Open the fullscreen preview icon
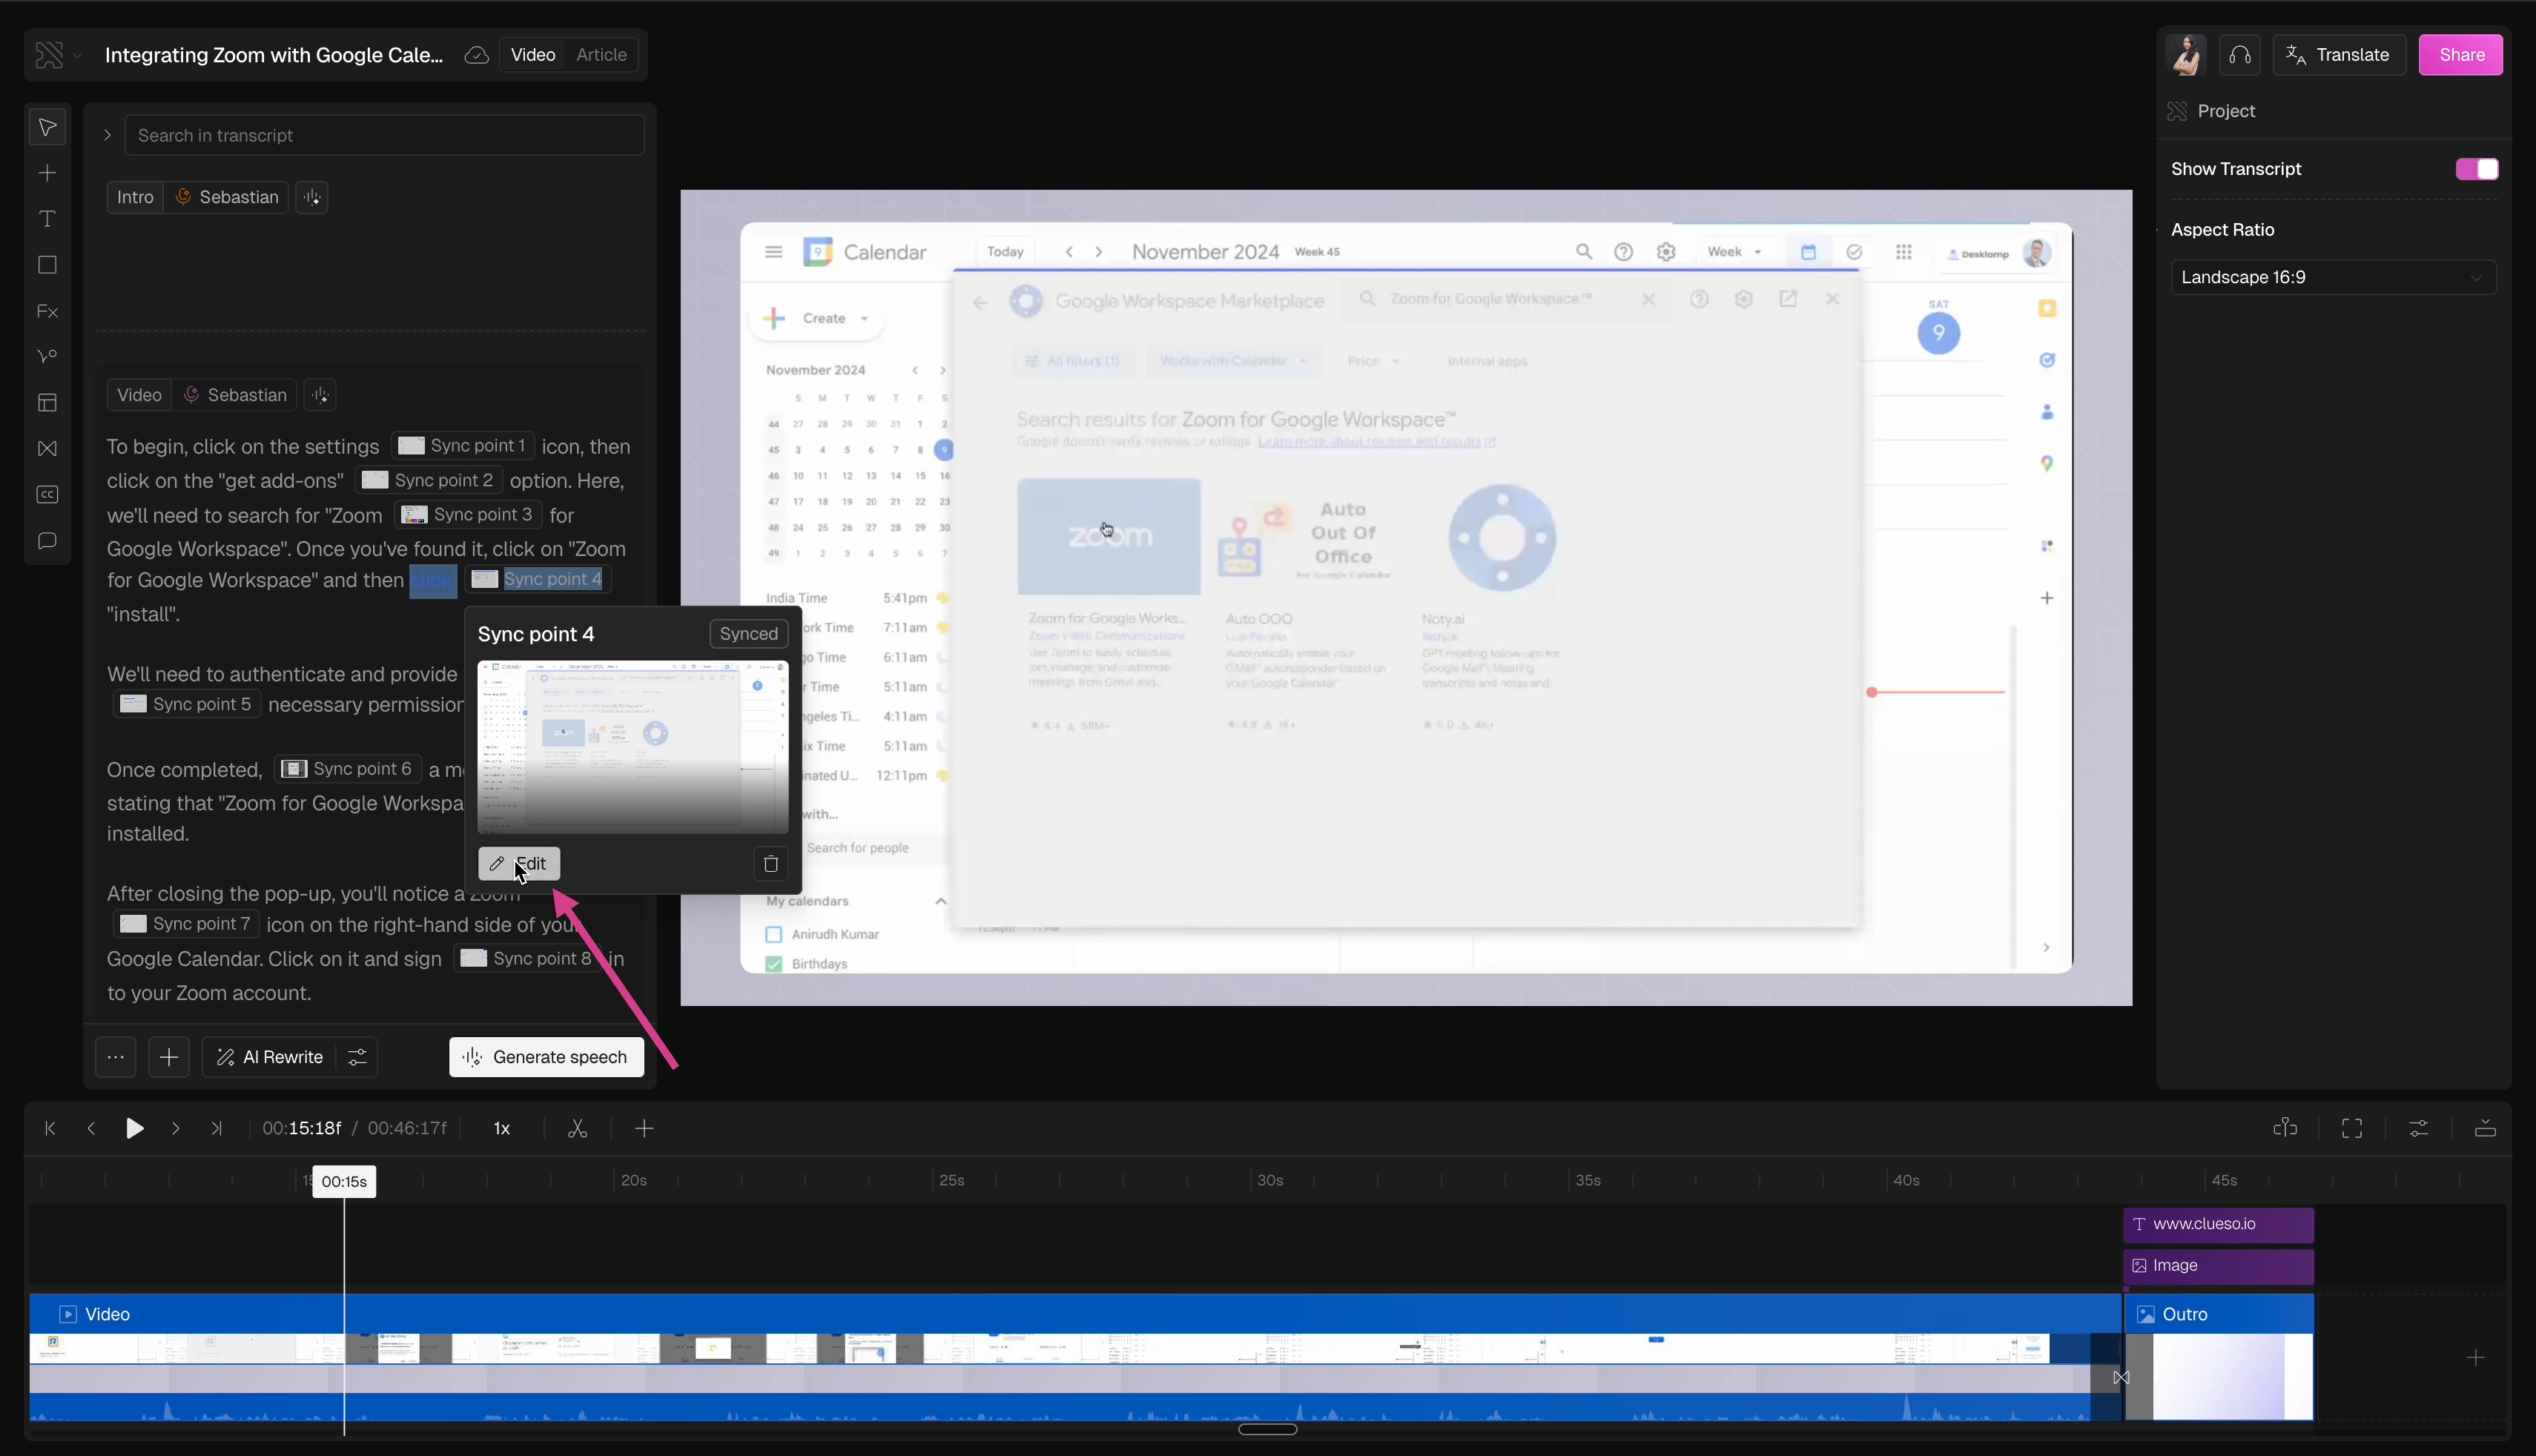This screenshot has width=2536, height=1456. pyautogui.click(x=2352, y=1129)
